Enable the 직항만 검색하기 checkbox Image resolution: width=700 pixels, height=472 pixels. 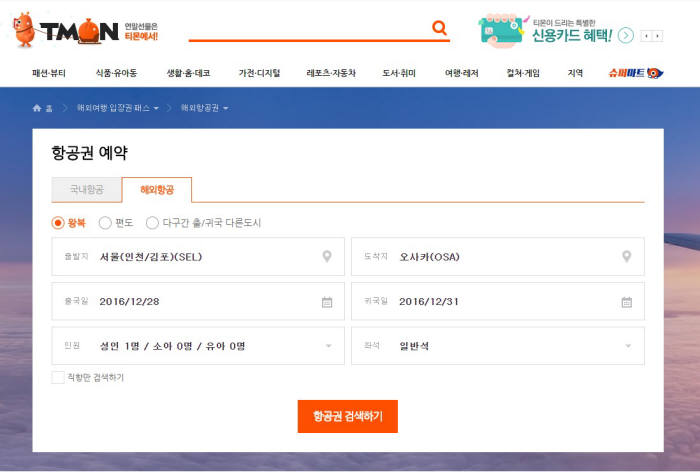pyautogui.click(x=58, y=377)
